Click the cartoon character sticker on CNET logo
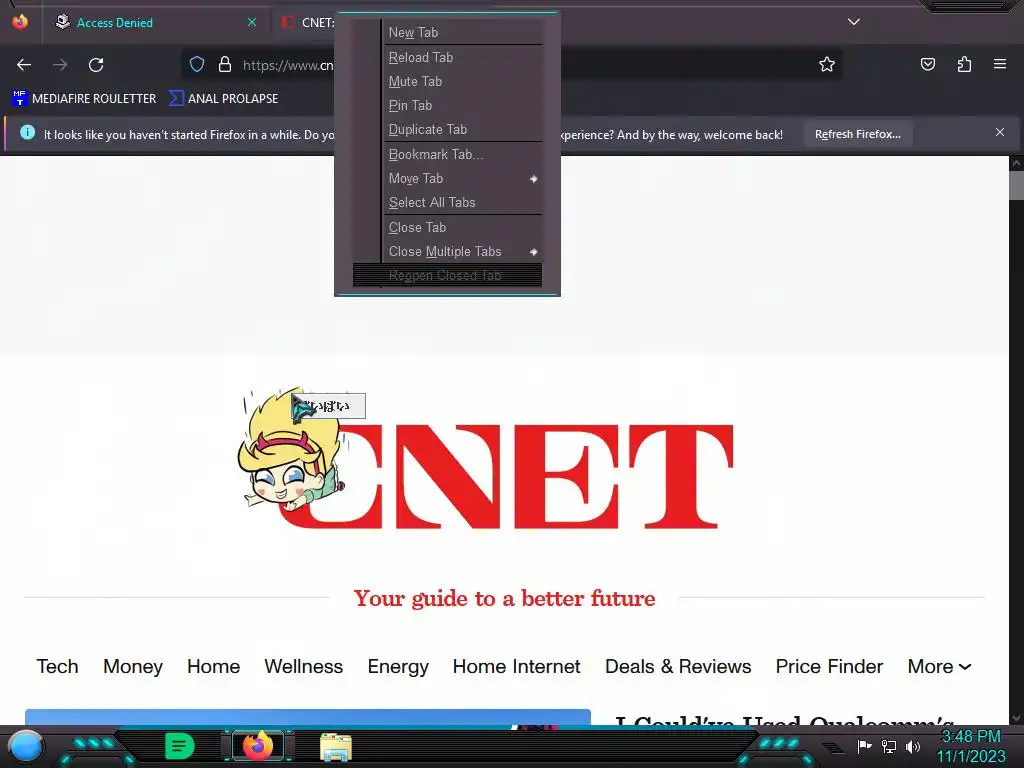 tap(291, 449)
